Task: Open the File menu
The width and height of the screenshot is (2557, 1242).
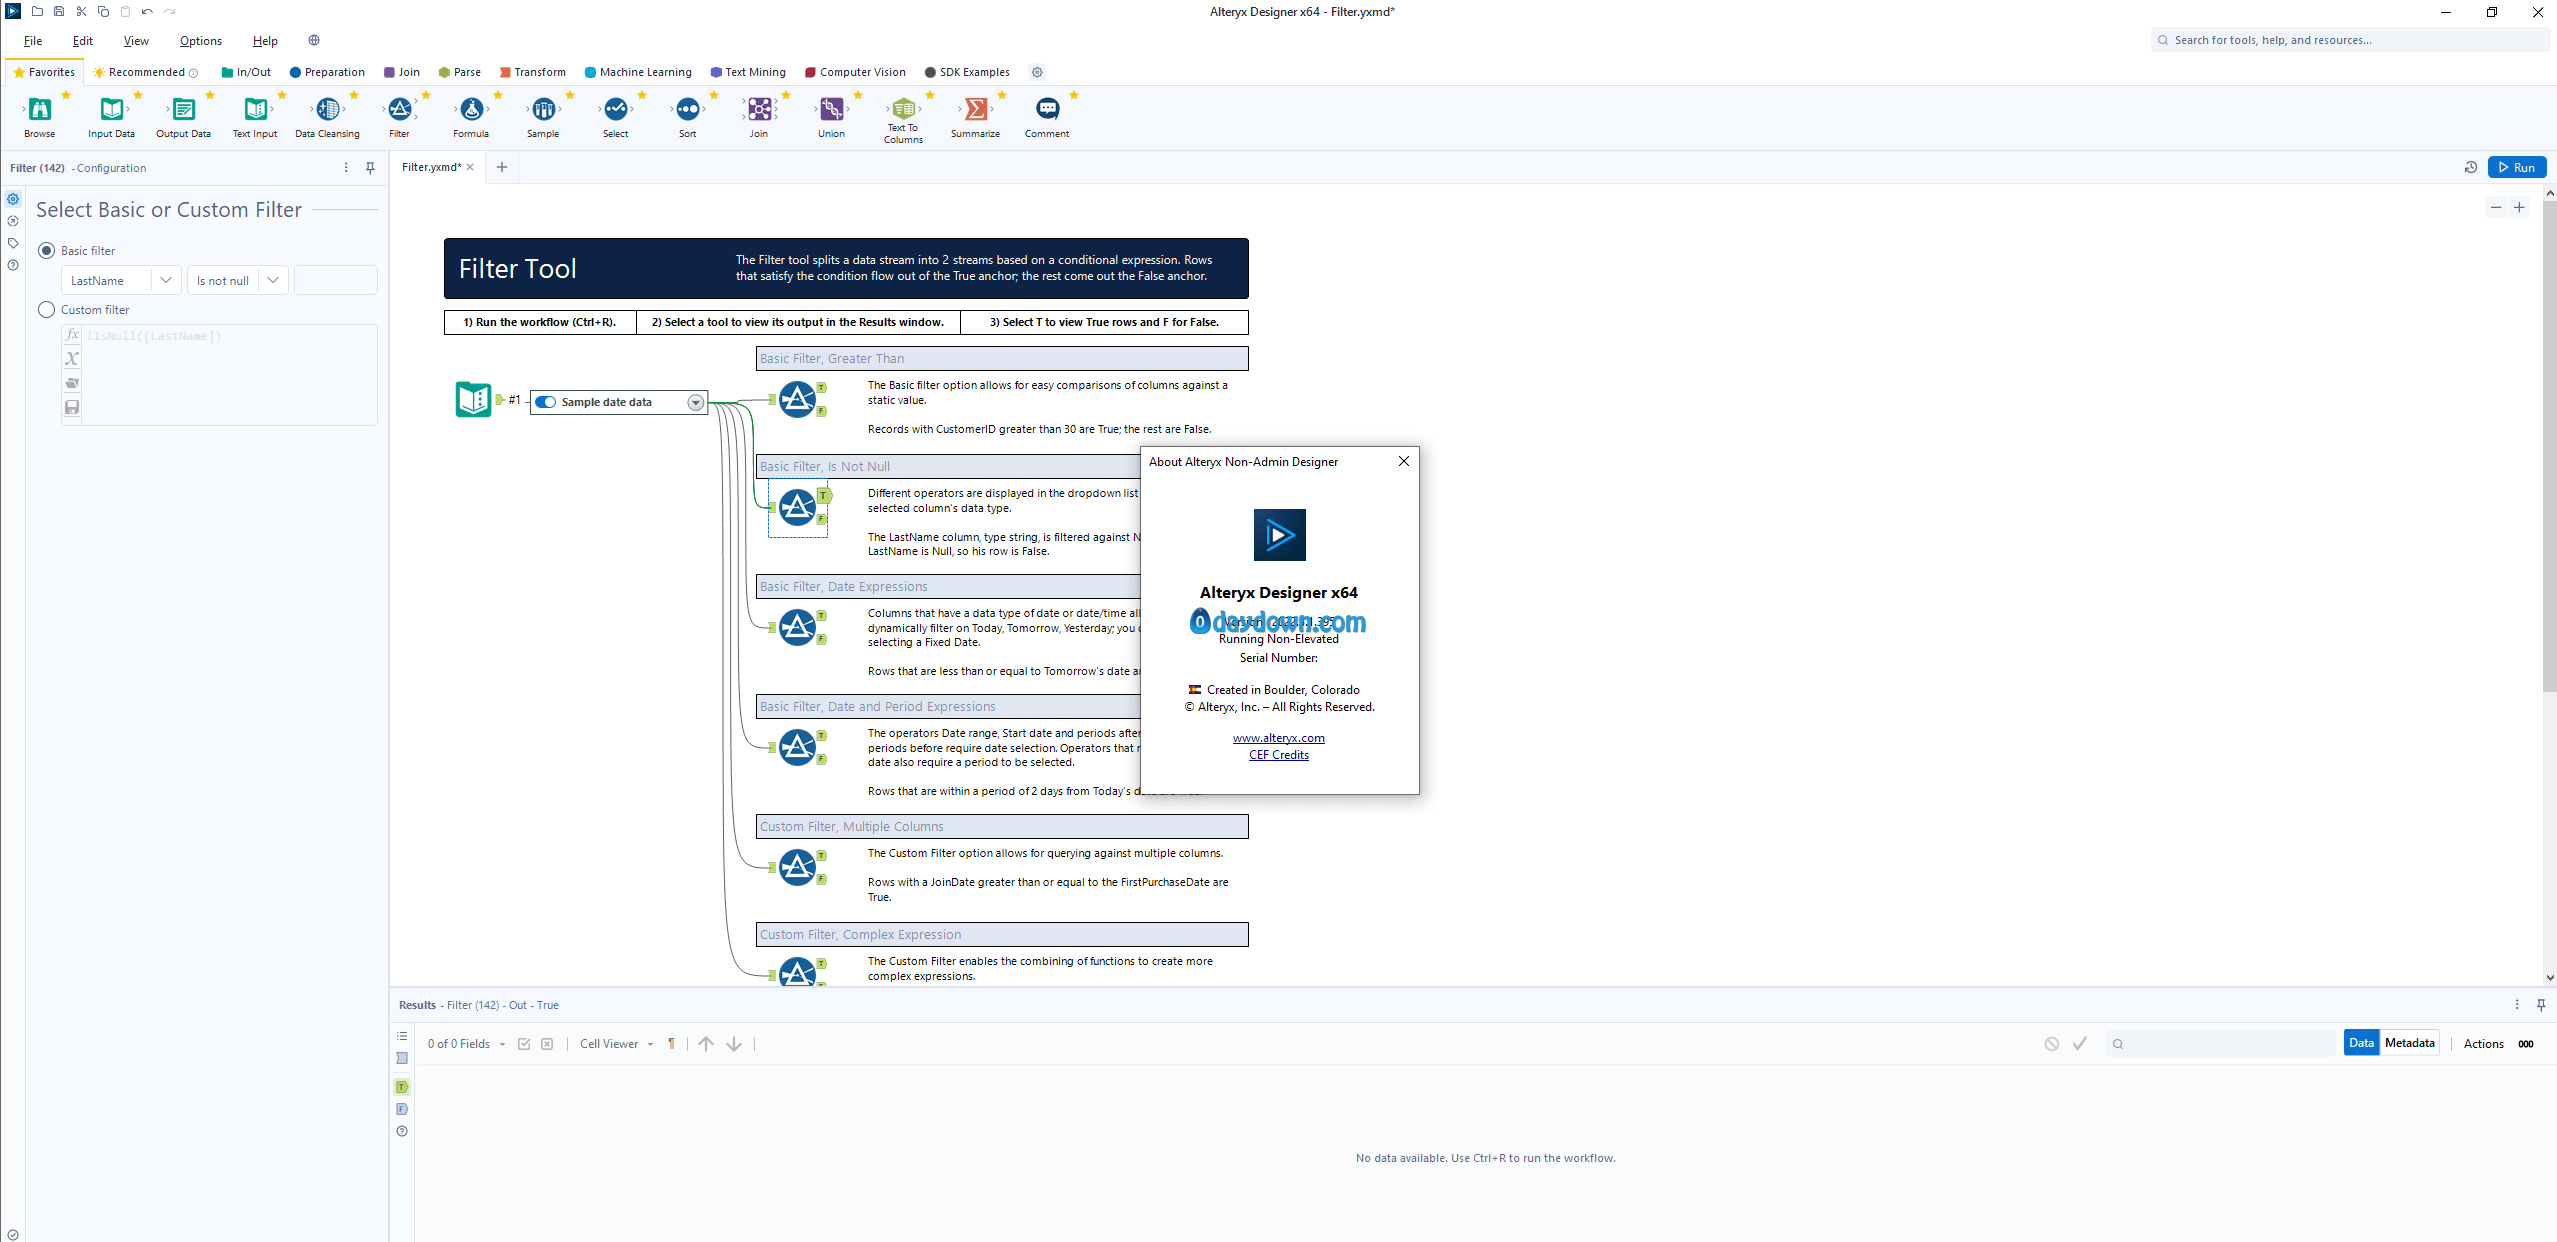Action: [x=33, y=41]
